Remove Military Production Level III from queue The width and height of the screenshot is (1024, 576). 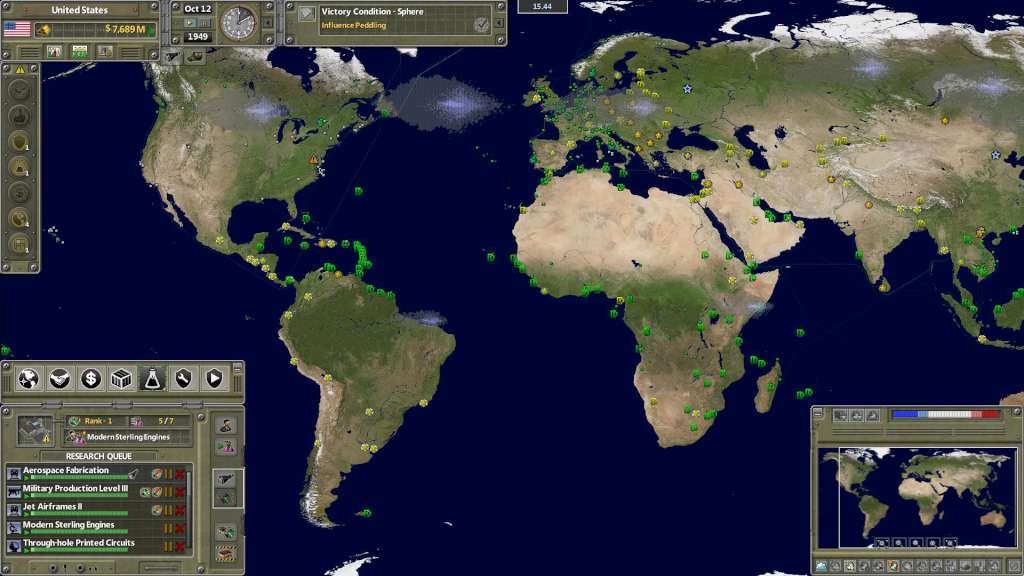click(x=178, y=490)
